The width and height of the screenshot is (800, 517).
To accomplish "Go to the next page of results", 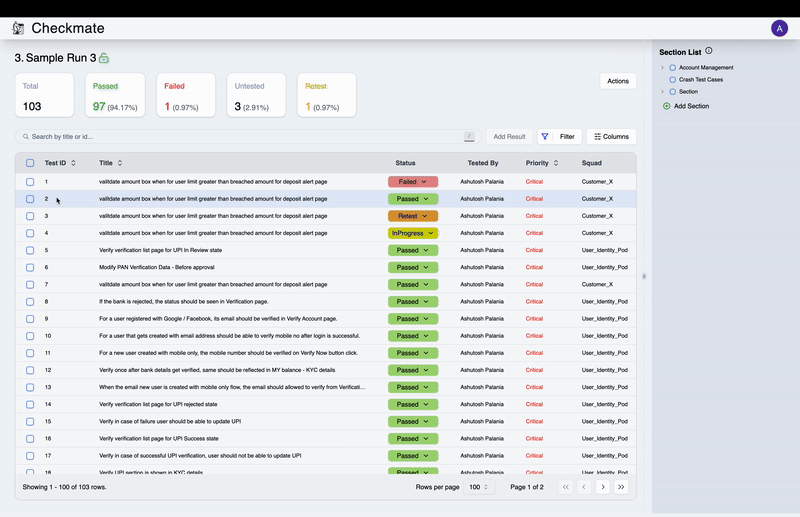I will click(x=602, y=487).
